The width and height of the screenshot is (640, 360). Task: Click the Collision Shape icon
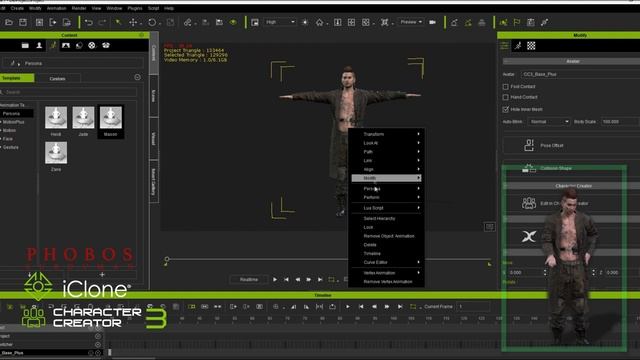(x=529, y=168)
